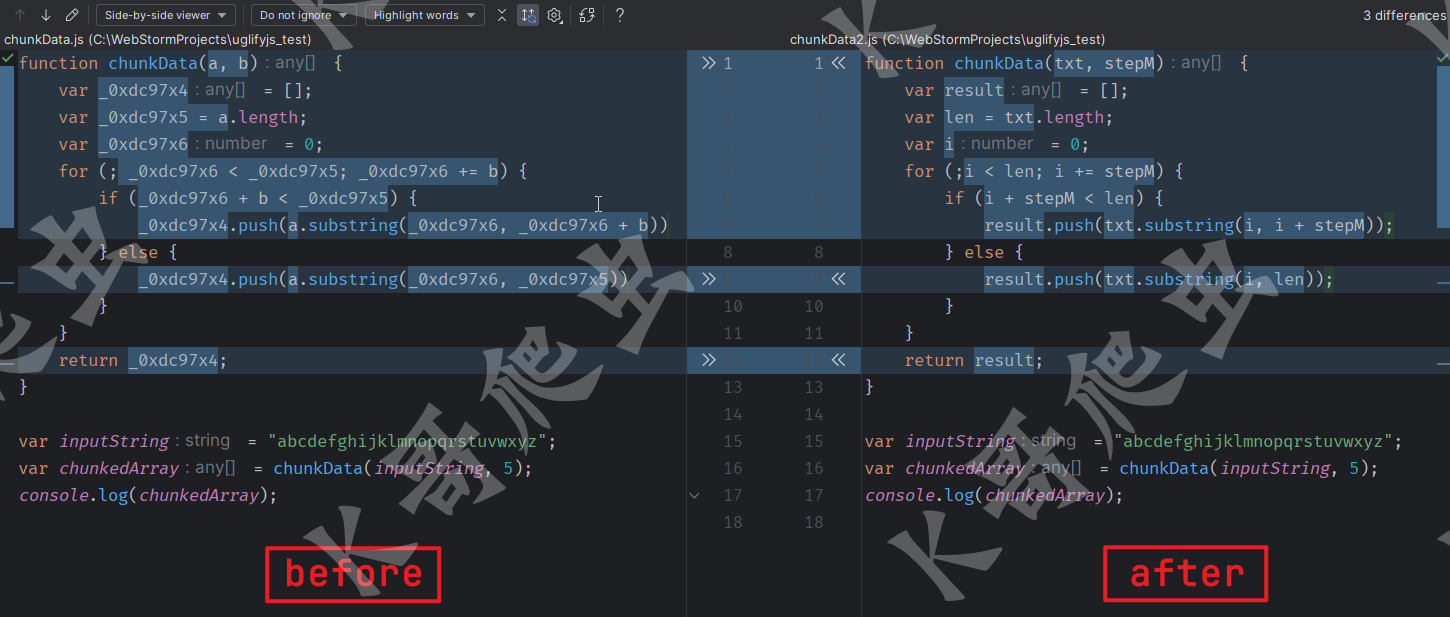This screenshot has width=1450, height=617.
Task: Open the diff settings gear
Action: coord(555,15)
